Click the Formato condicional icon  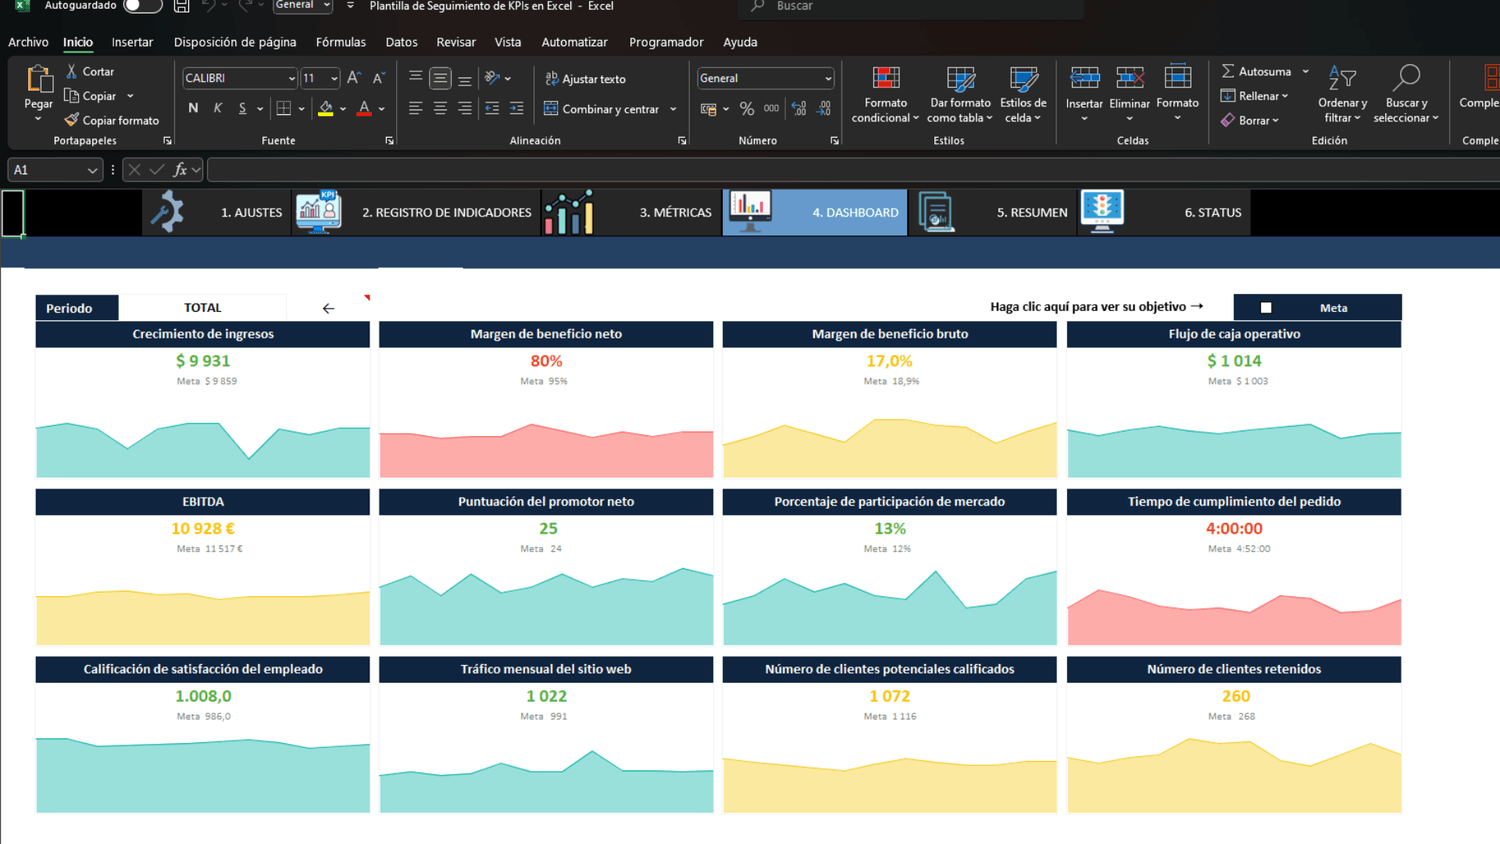coord(886,78)
